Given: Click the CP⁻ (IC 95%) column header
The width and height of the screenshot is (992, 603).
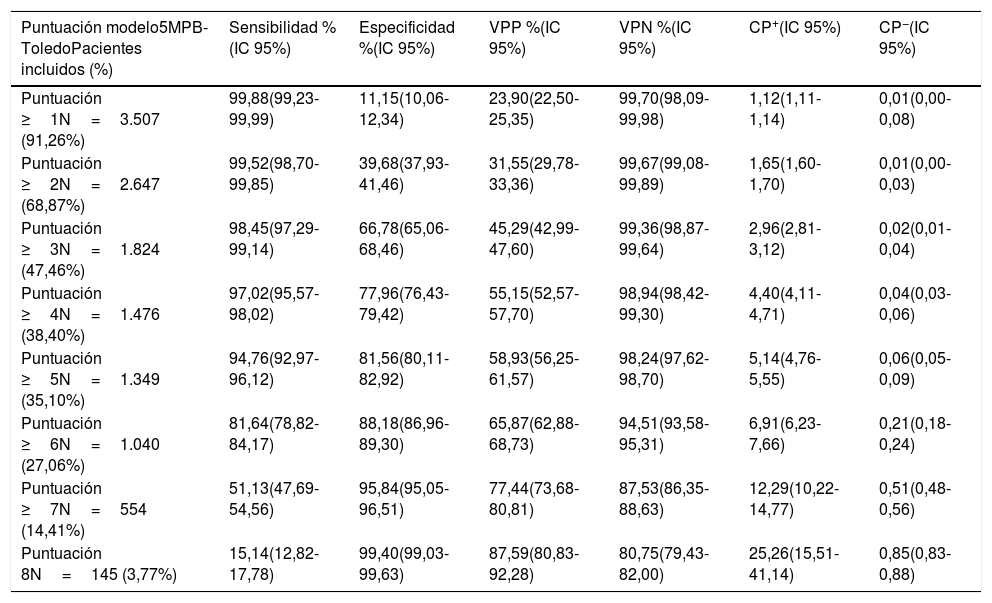Looking at the screenshot, I should tap(902, 37).
